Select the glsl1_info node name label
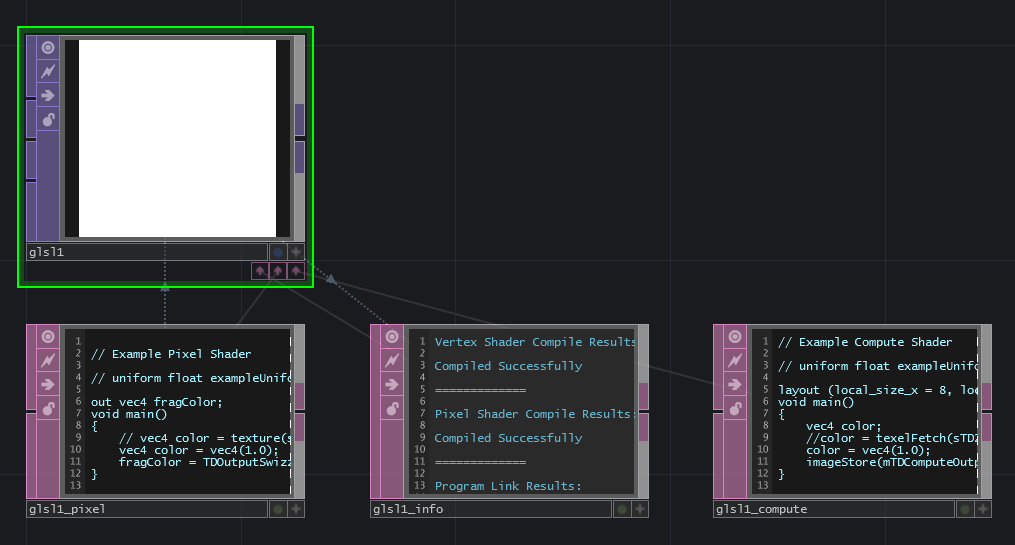1015x545 pixels. pos(491,509)
